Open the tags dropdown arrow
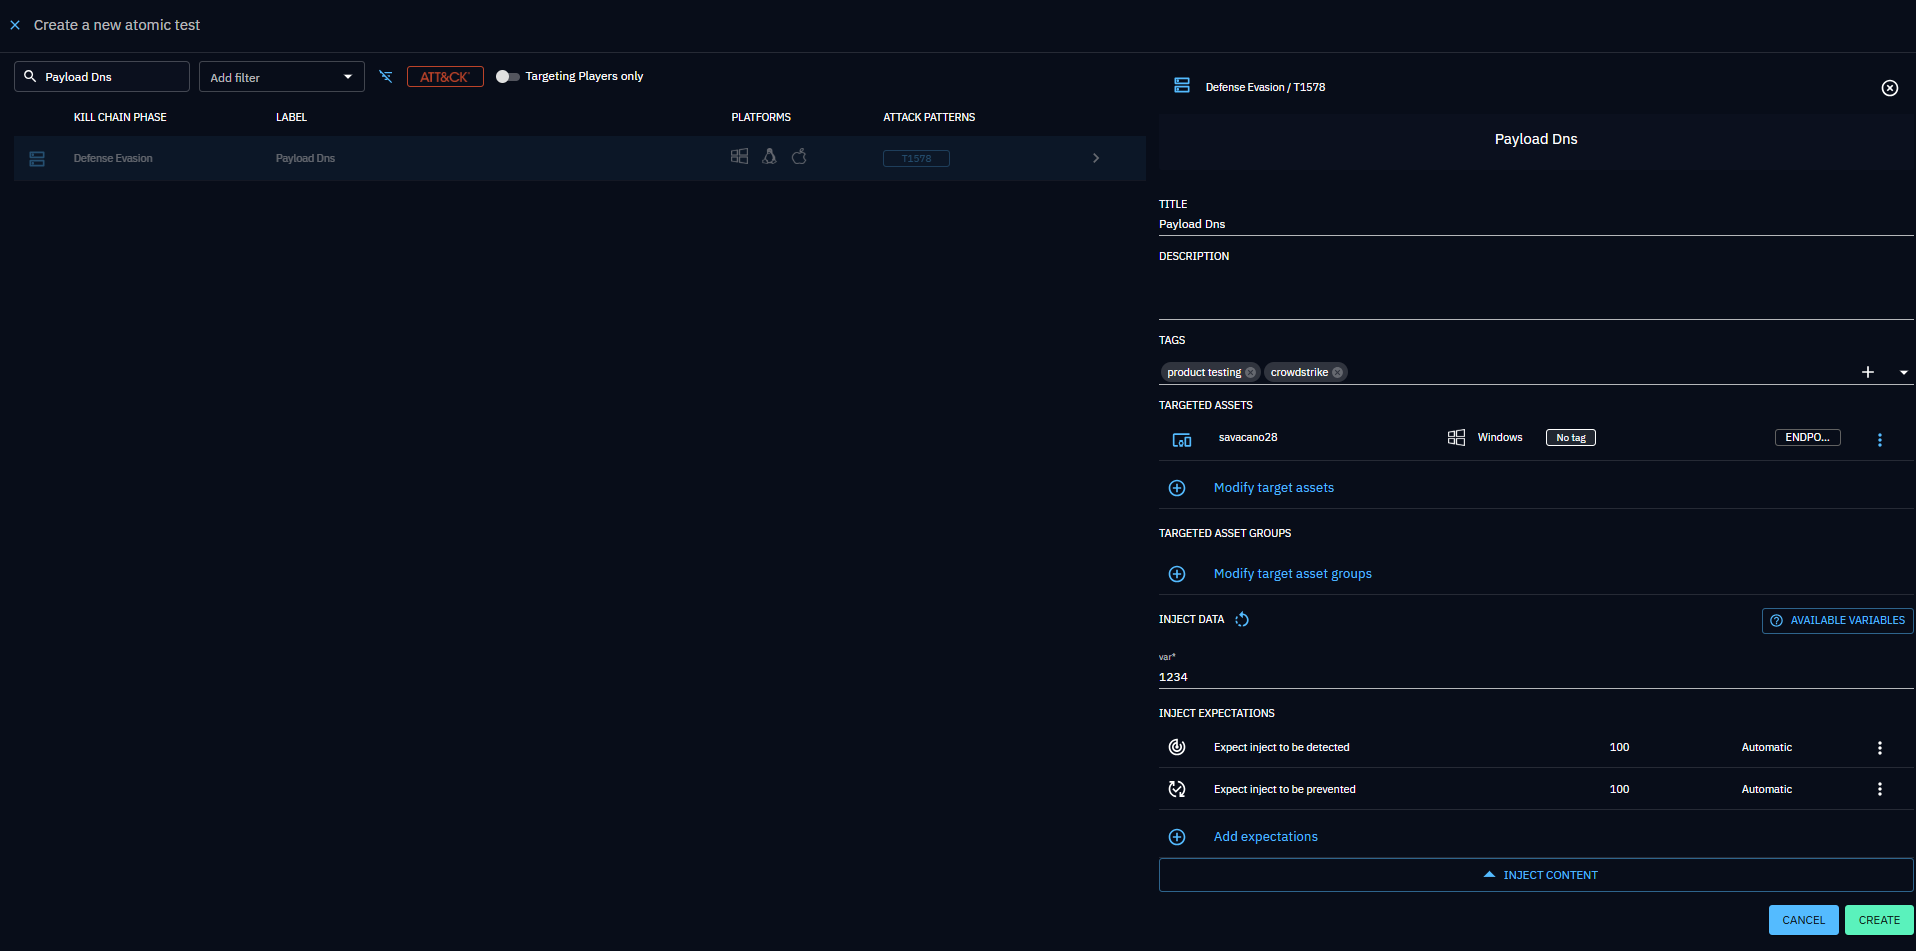1916x951 pixels. [x=1903, y=372]
